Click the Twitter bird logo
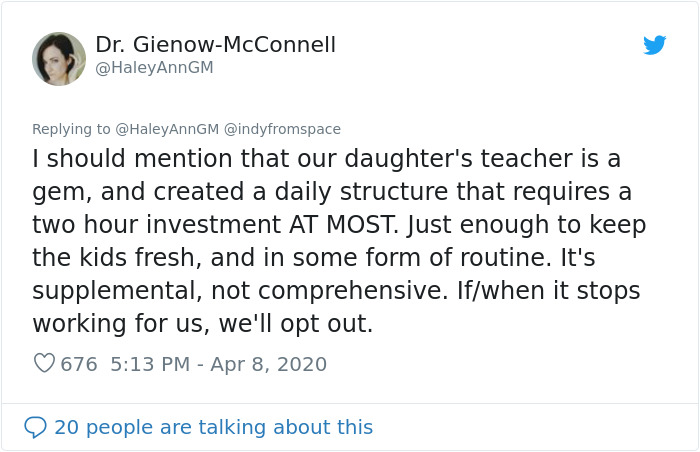Image resolution: width=700 pixels, height=452 pixels. click(x=655, y=45)
